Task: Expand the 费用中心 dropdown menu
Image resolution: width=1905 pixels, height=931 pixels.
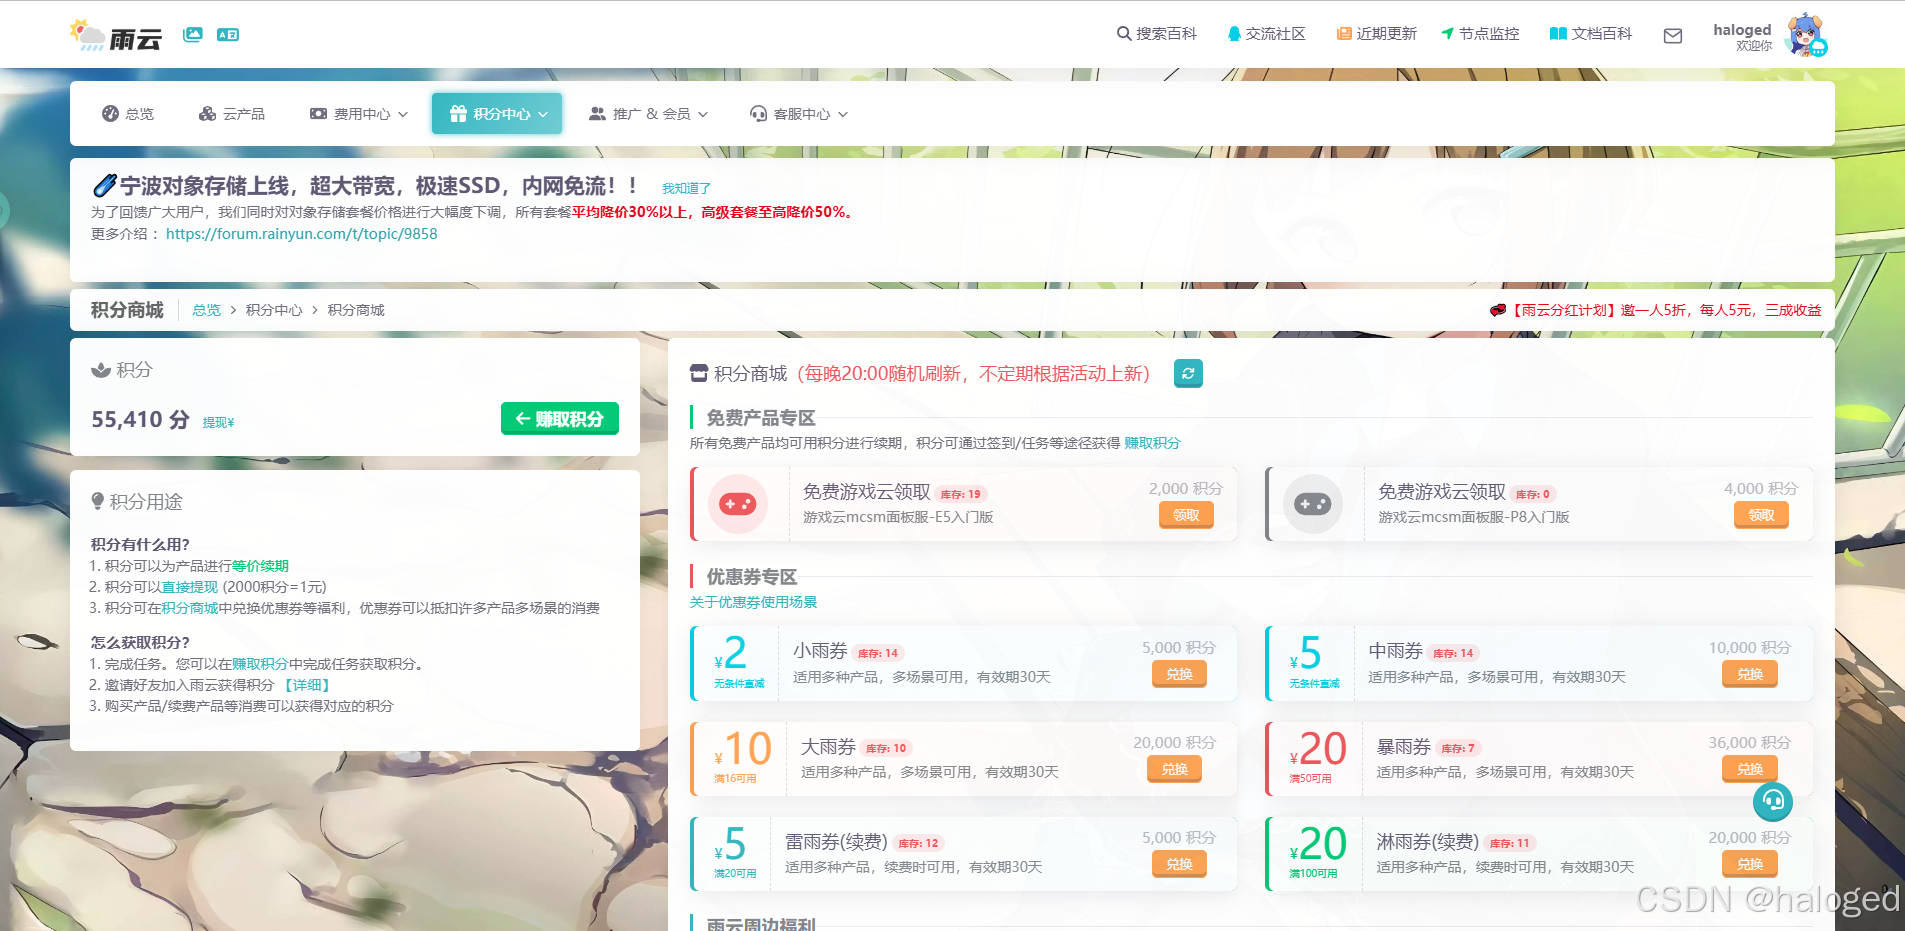Action: [359, 114]
